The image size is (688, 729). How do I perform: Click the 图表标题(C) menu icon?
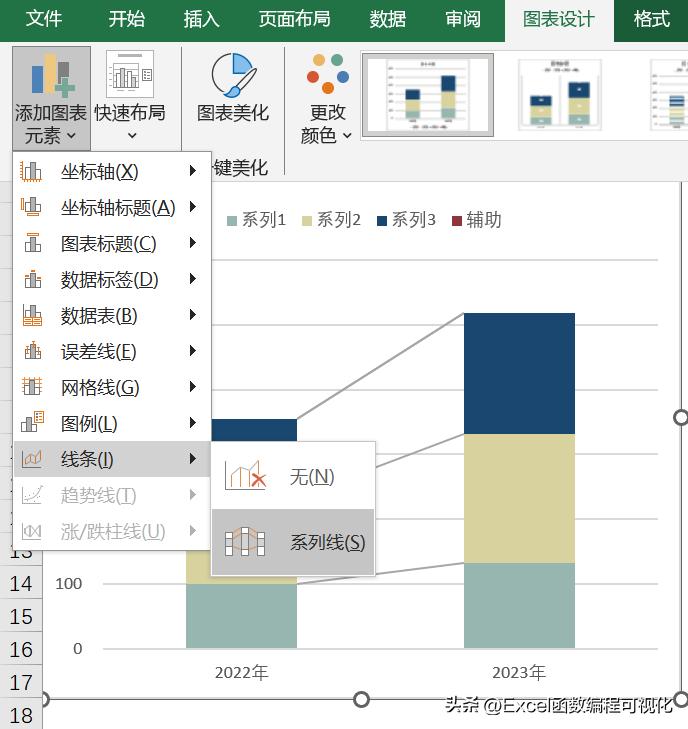(32, 243)
